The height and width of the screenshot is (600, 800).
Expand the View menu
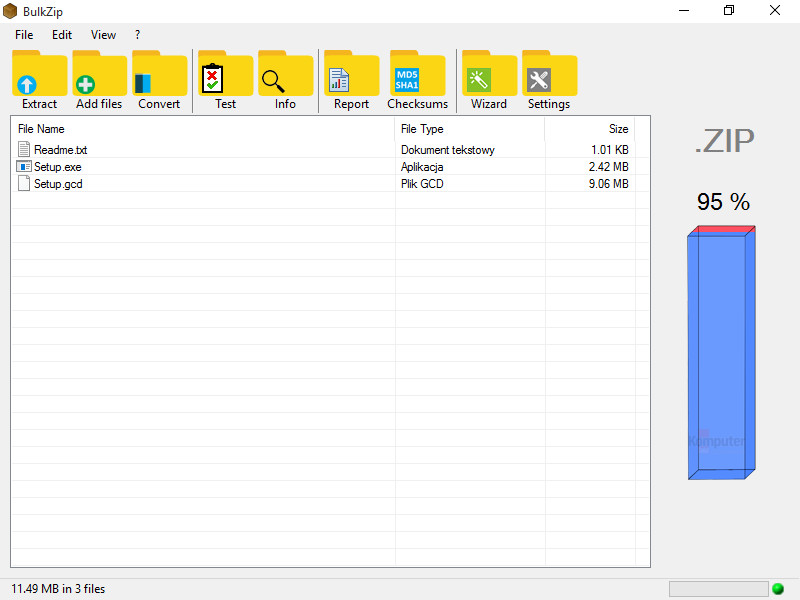click(x=103, y=34)
